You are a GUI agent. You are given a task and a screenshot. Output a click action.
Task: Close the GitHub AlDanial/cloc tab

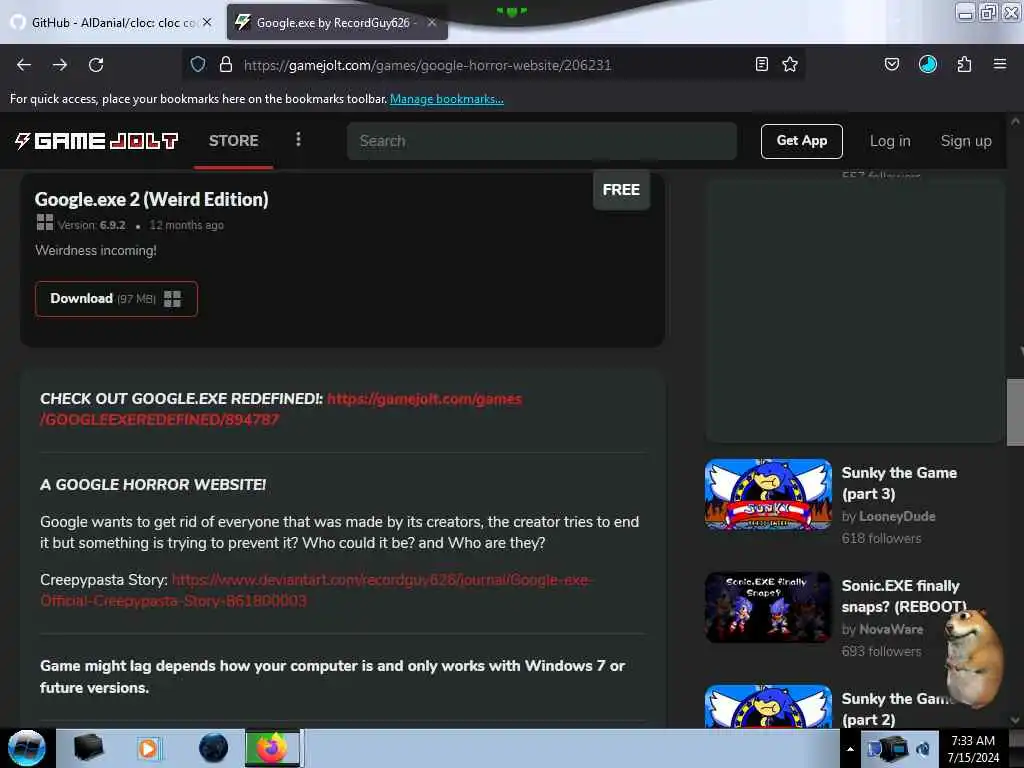coord(207,22)
